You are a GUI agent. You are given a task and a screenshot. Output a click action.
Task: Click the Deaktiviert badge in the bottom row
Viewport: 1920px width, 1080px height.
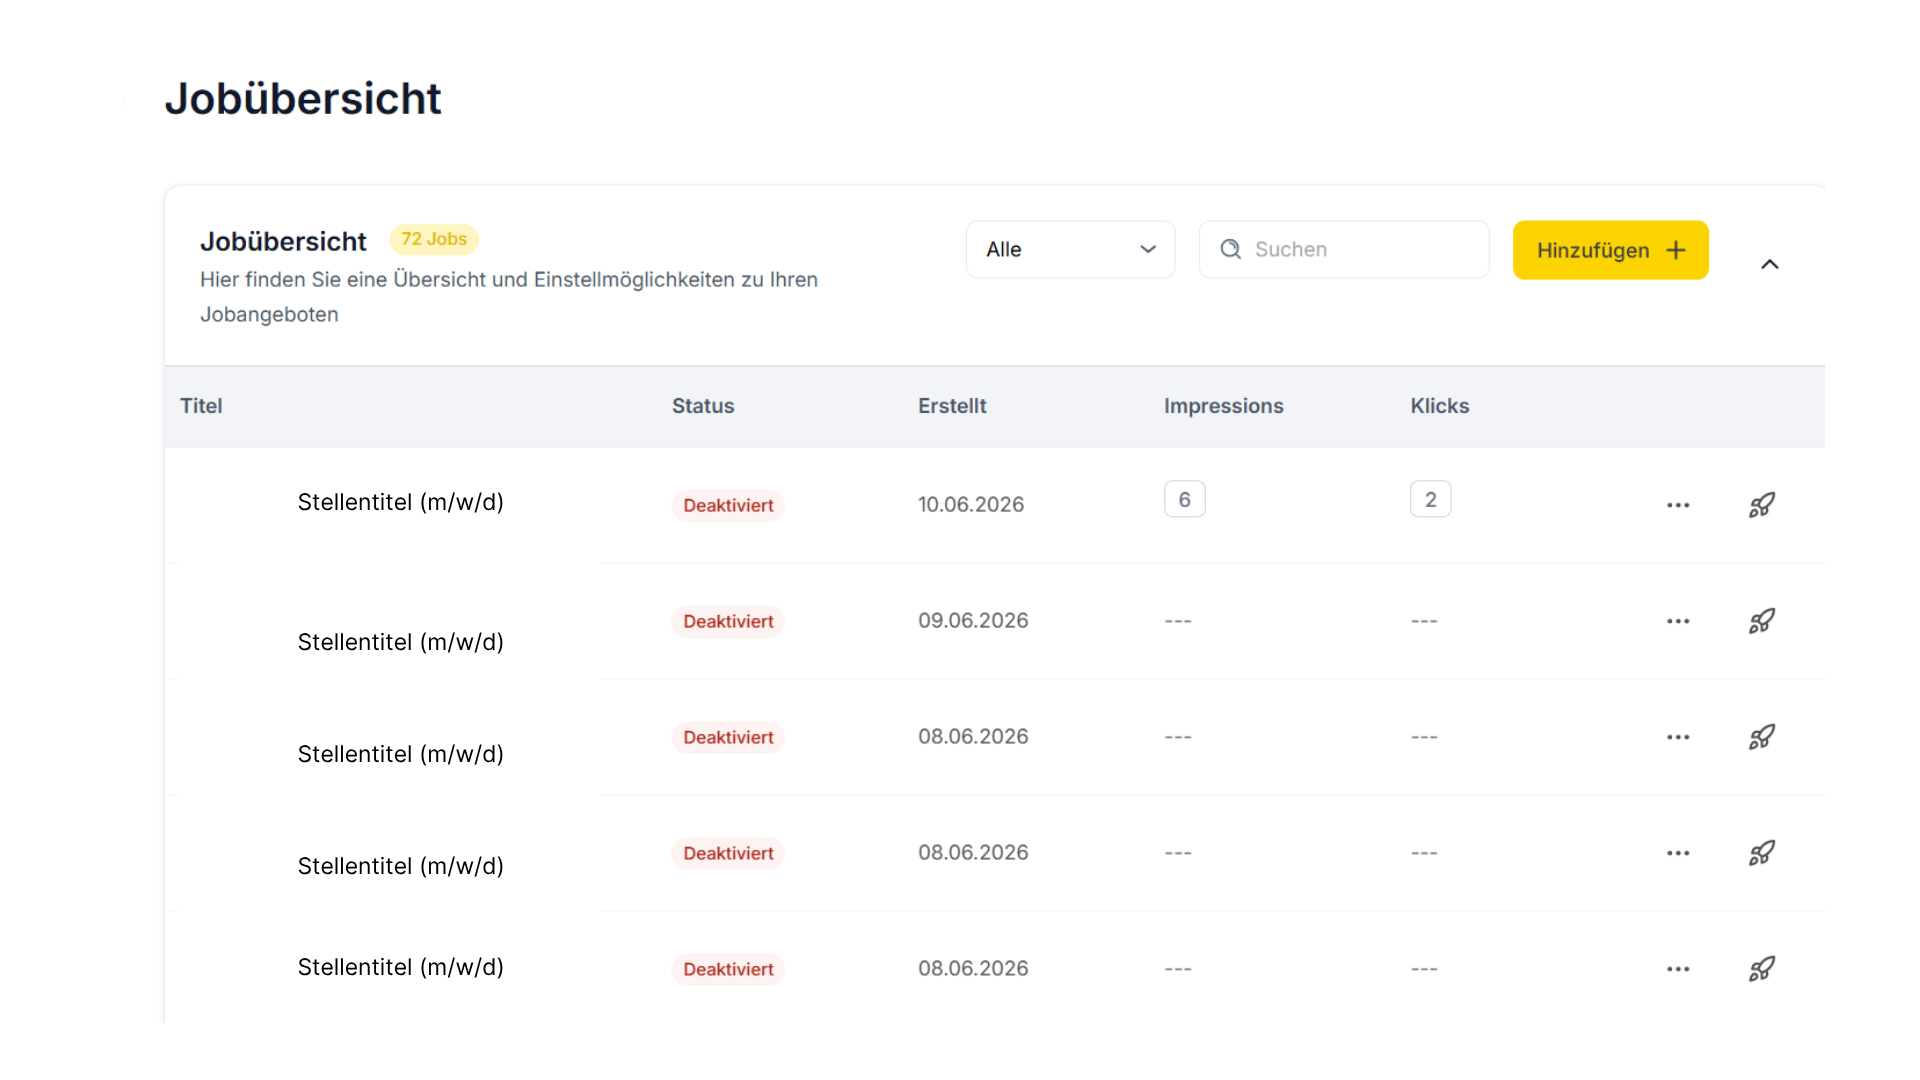click(x=728, y=969)
